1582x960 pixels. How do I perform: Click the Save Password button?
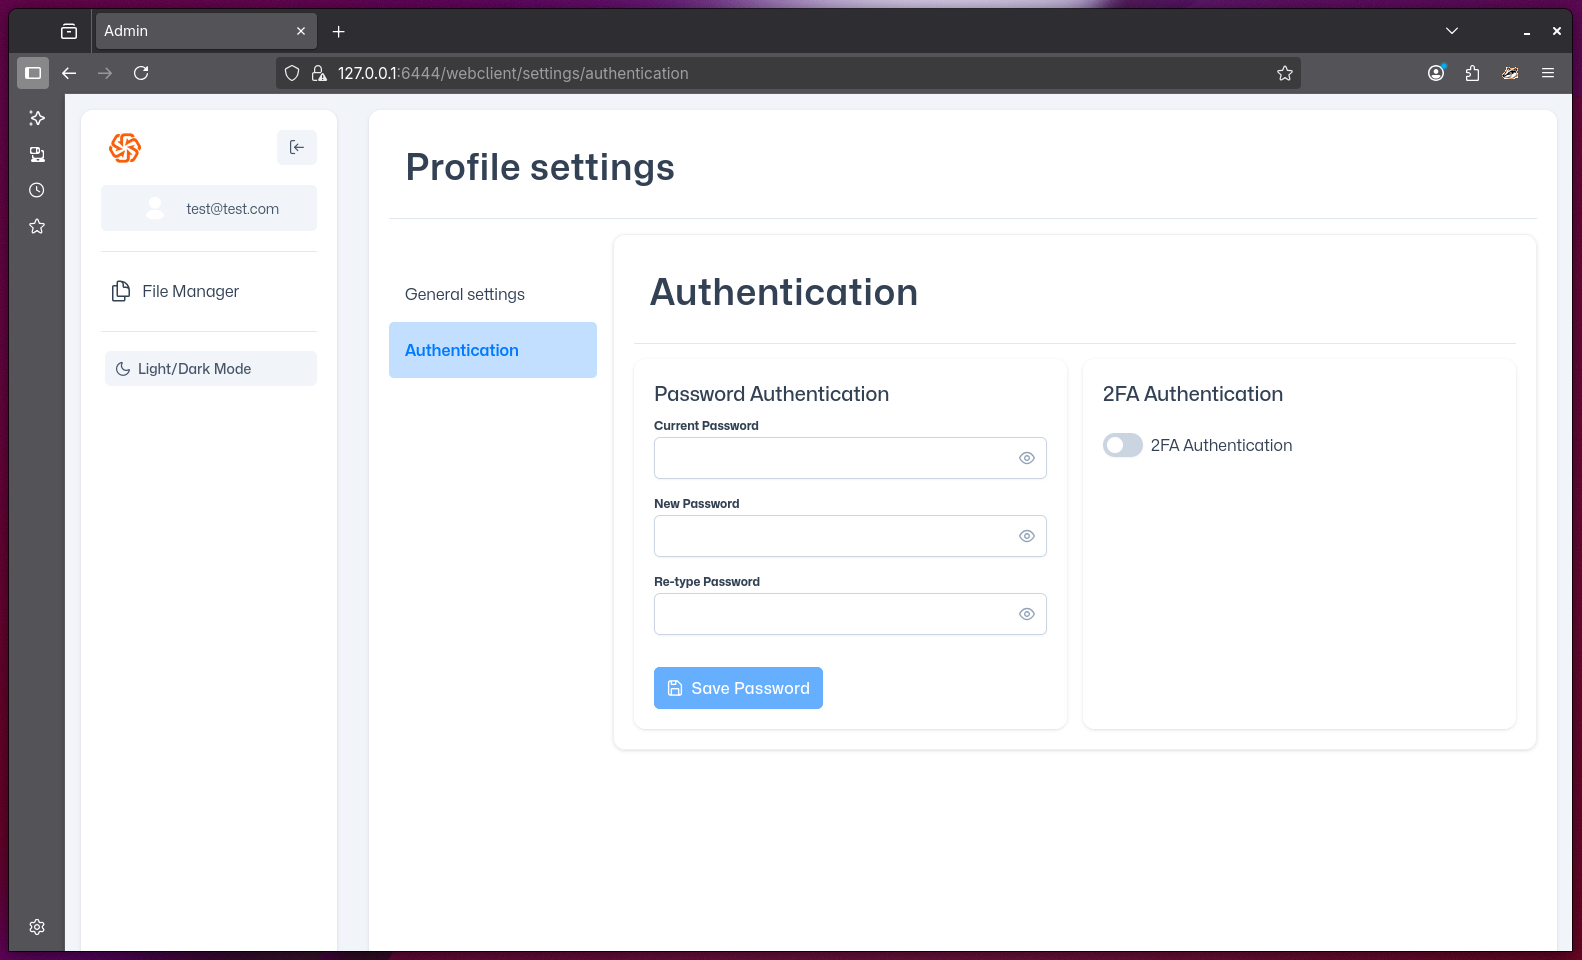click(x=738, y=688)
